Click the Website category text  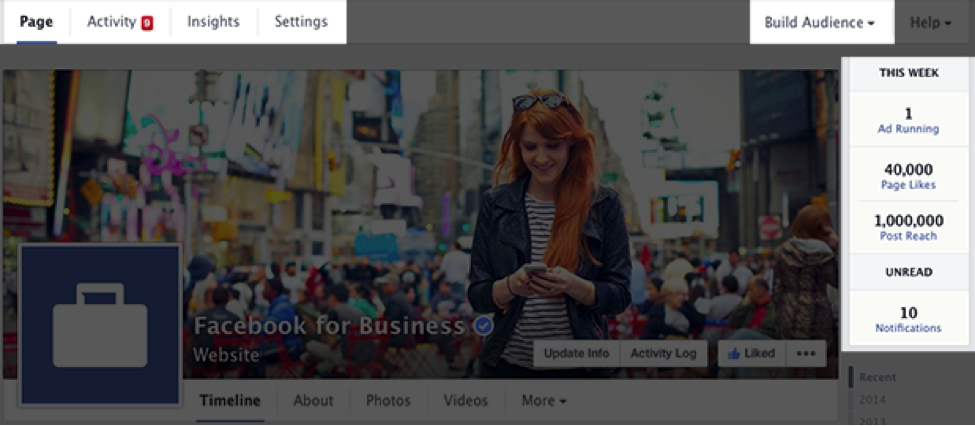pos(226,355)
